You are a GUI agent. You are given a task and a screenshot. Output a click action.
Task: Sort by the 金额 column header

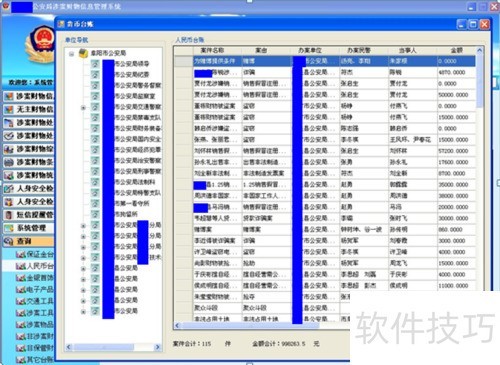click(x=456, y=50)
